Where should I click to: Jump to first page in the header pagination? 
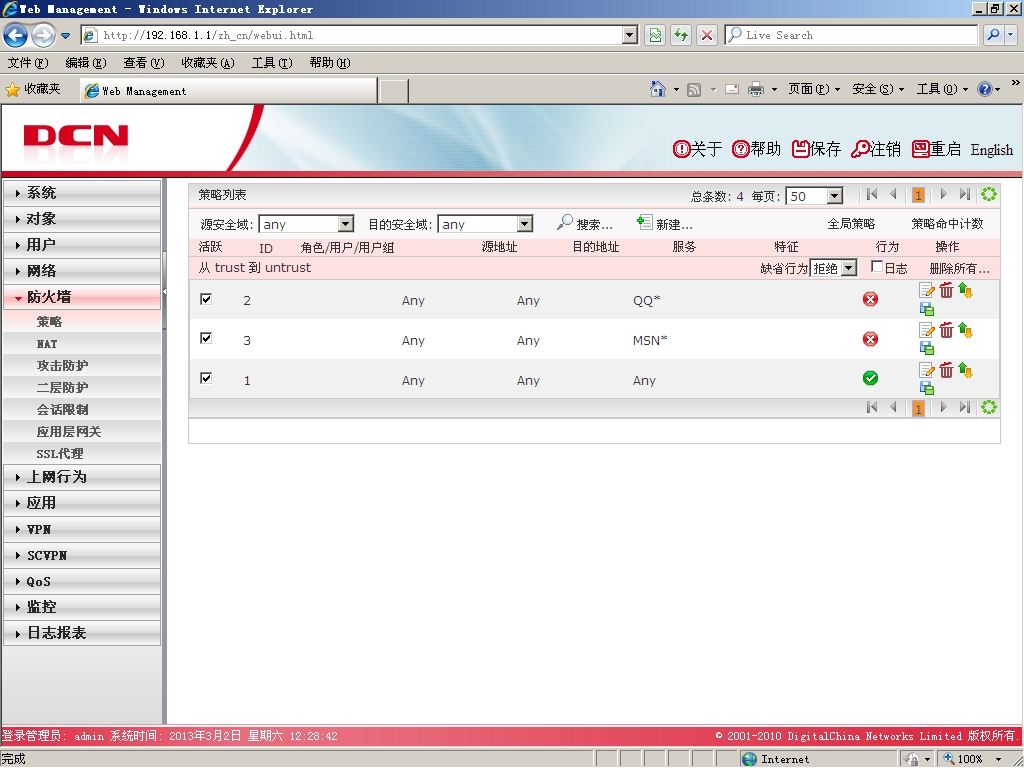coord(872,194)
